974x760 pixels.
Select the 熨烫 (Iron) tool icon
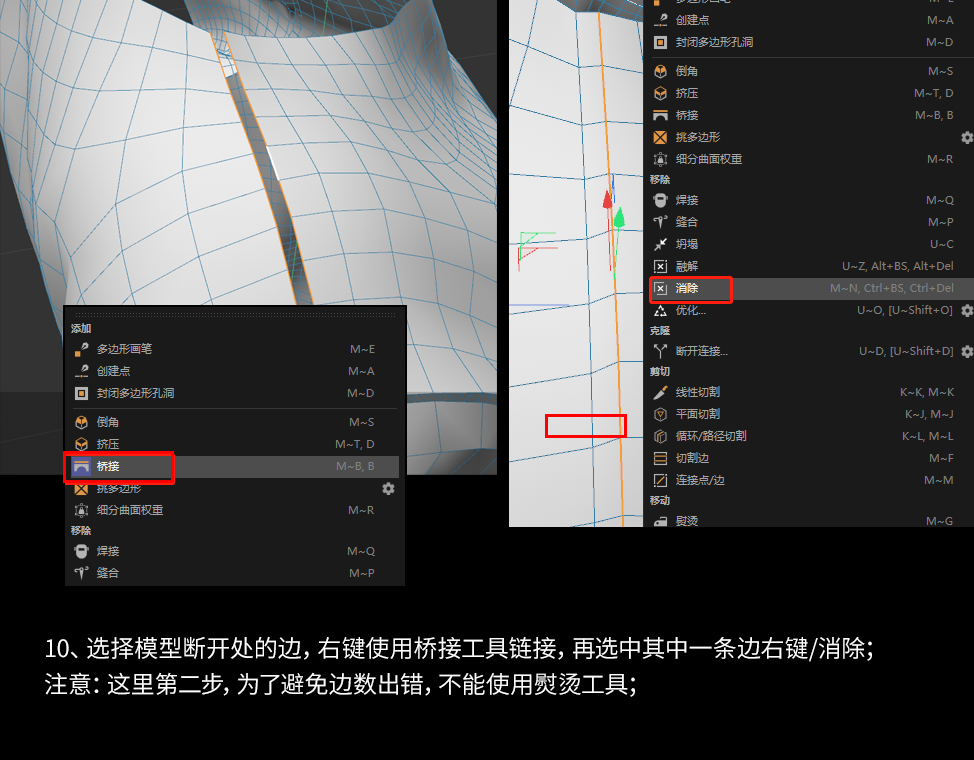pyautogui.click(x=661, y=520)
